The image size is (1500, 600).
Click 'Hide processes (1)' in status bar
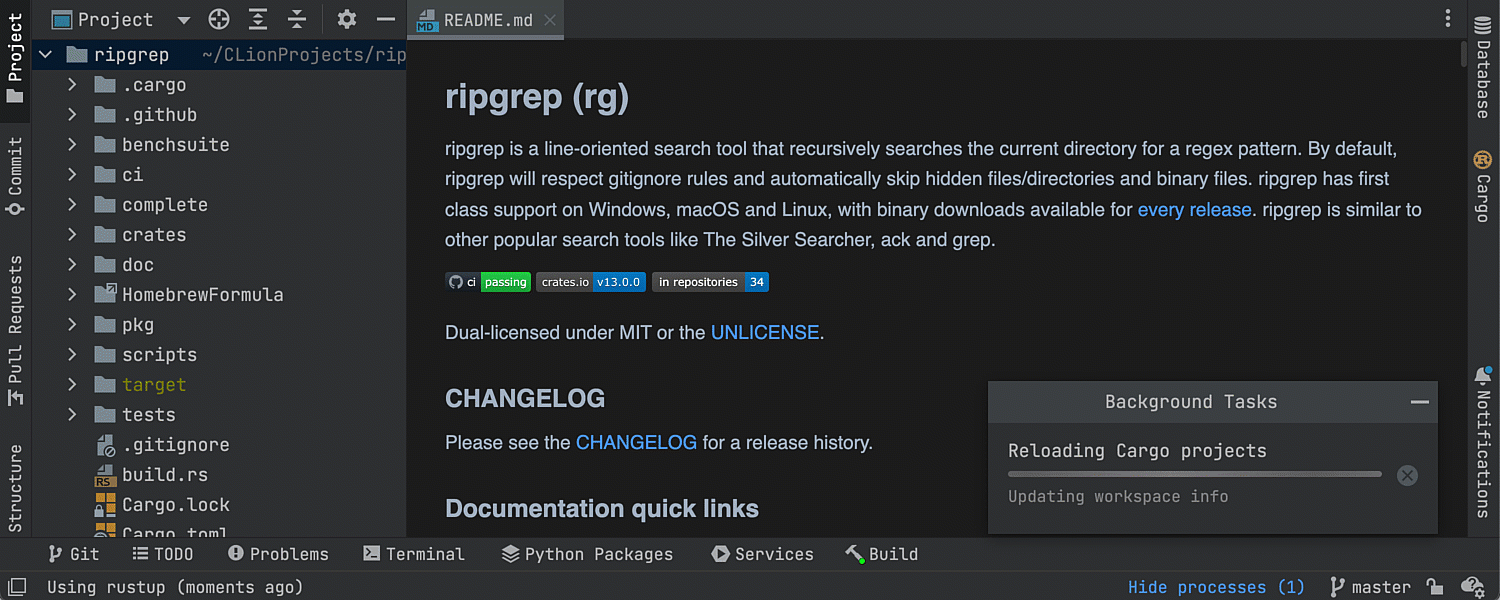(1216, 587)
